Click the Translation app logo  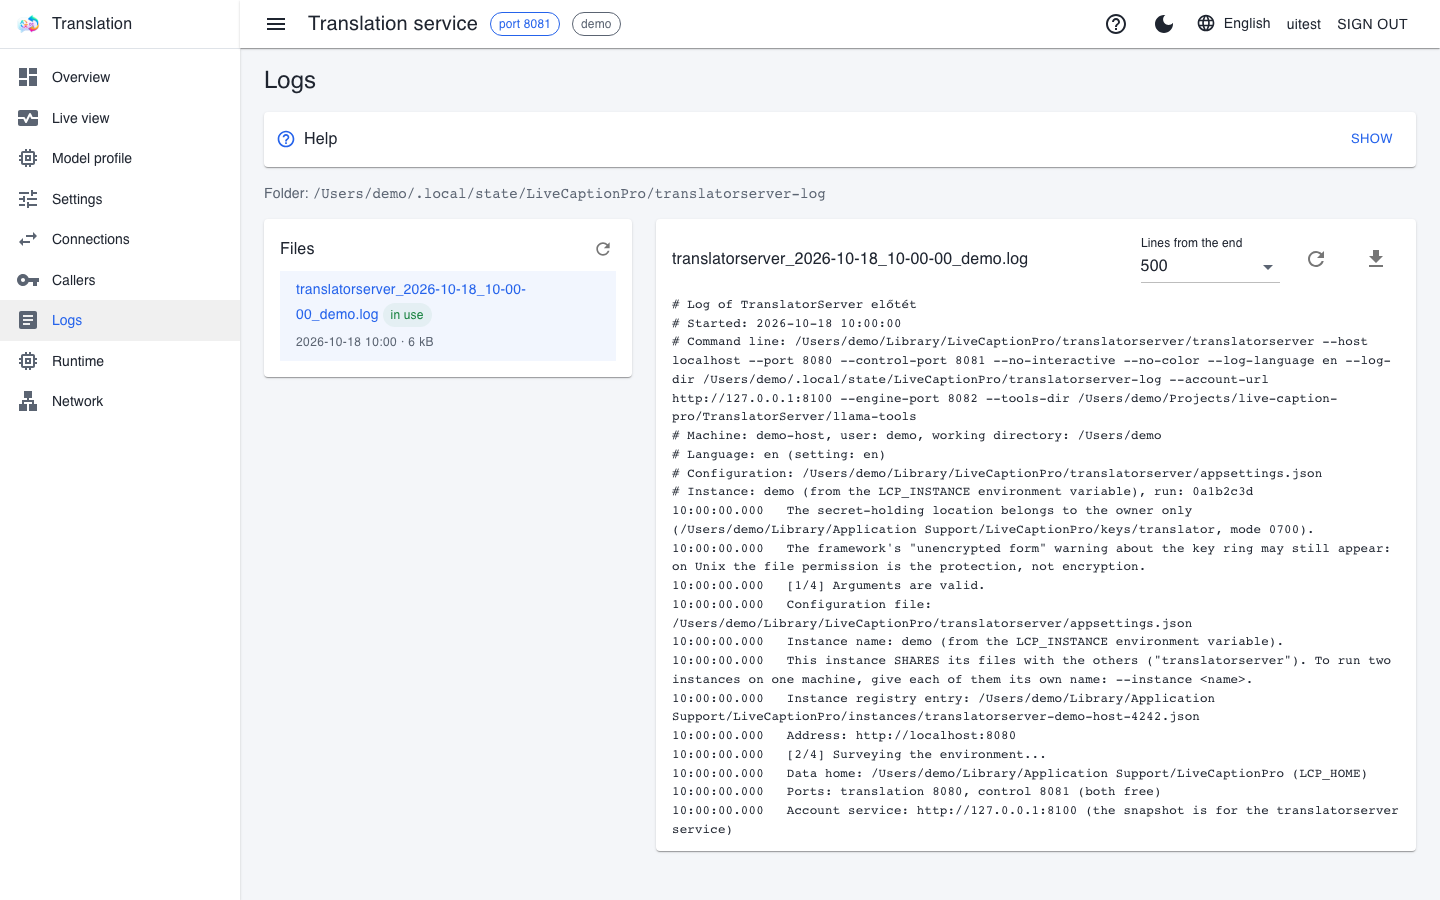coord(28,24)
